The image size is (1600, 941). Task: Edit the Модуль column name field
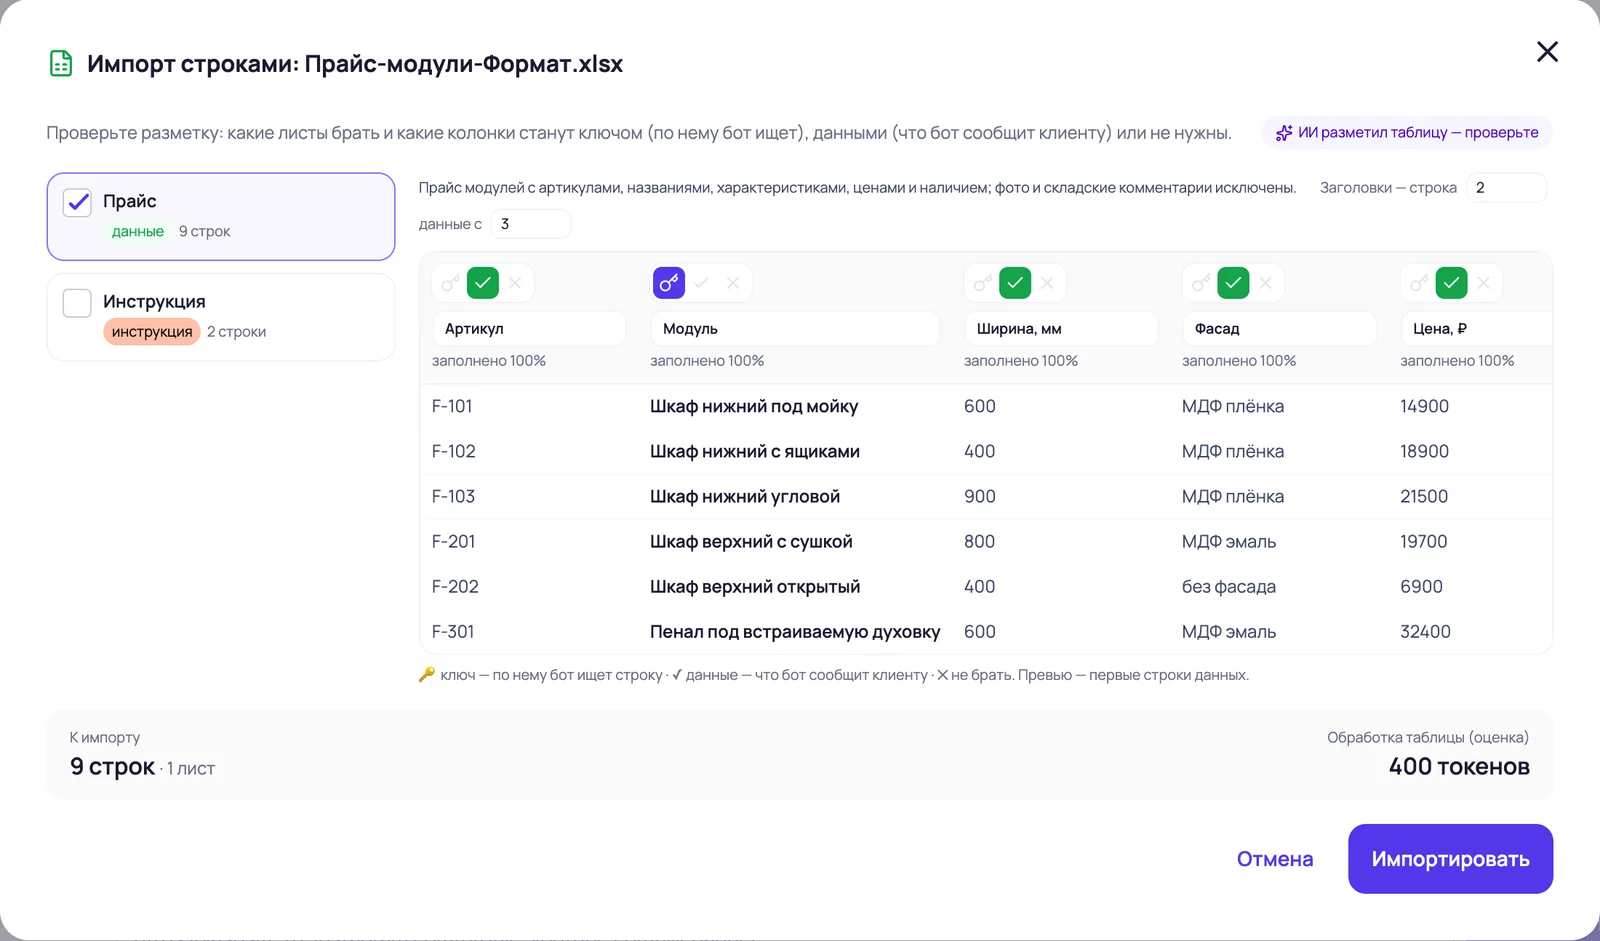(795, 329)
